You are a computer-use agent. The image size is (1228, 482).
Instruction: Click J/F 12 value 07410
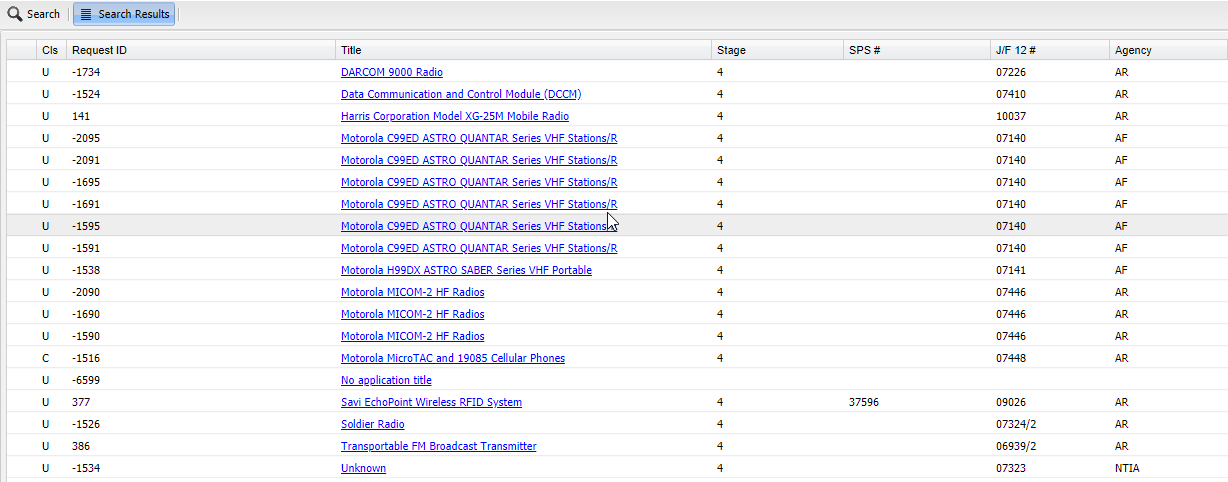1011,94
